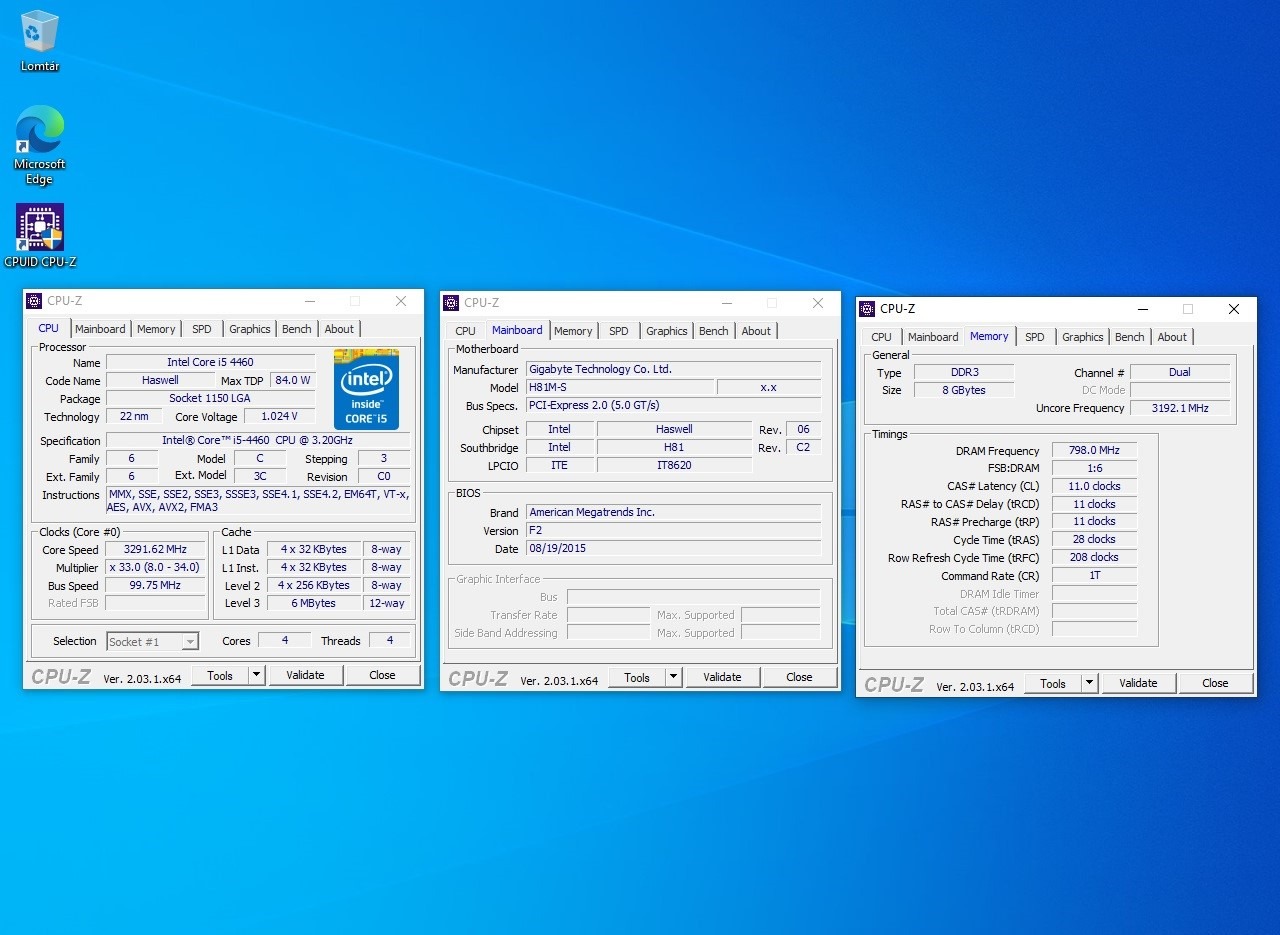Click Validate button in Memory window
Image resolution: width=1280 pixels, height=935 pixels.
1138,683
